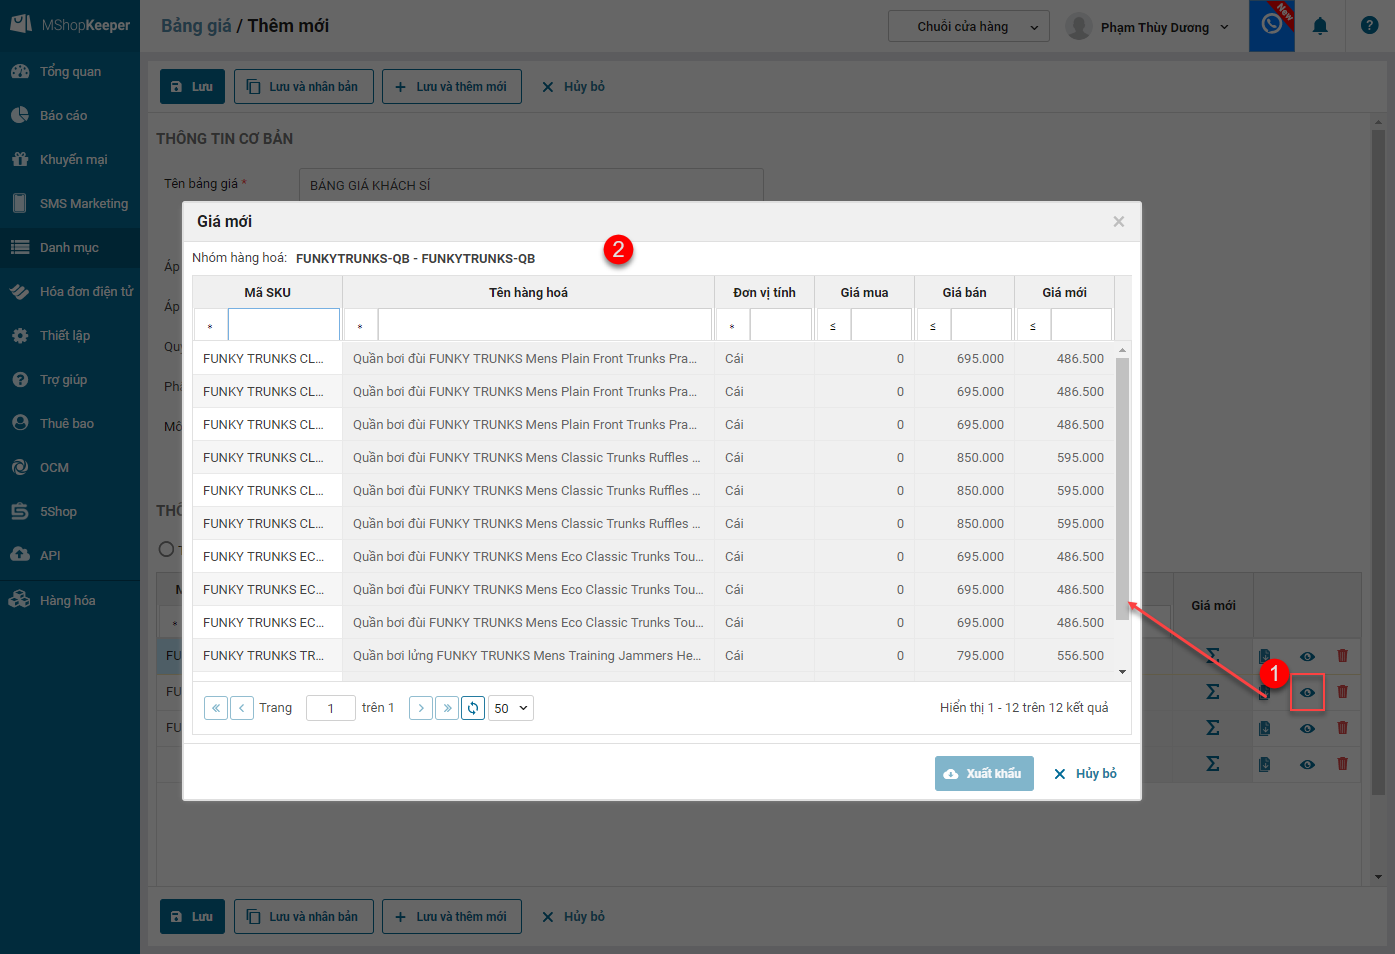
Task: Open the page size dropdown showing 50
Action: pos(511,708)
